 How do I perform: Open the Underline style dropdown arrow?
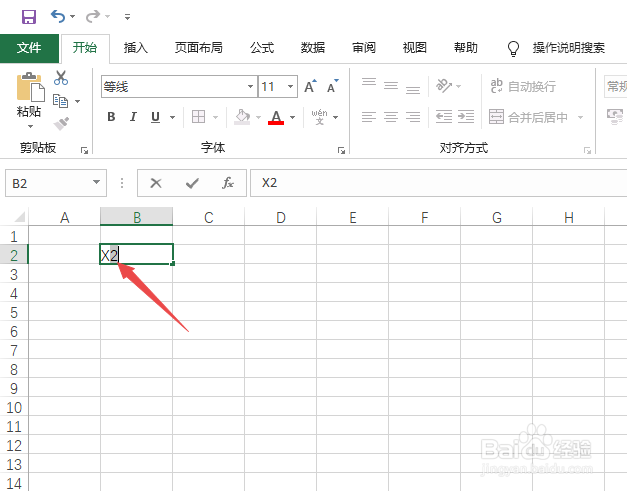coord(172,117)
